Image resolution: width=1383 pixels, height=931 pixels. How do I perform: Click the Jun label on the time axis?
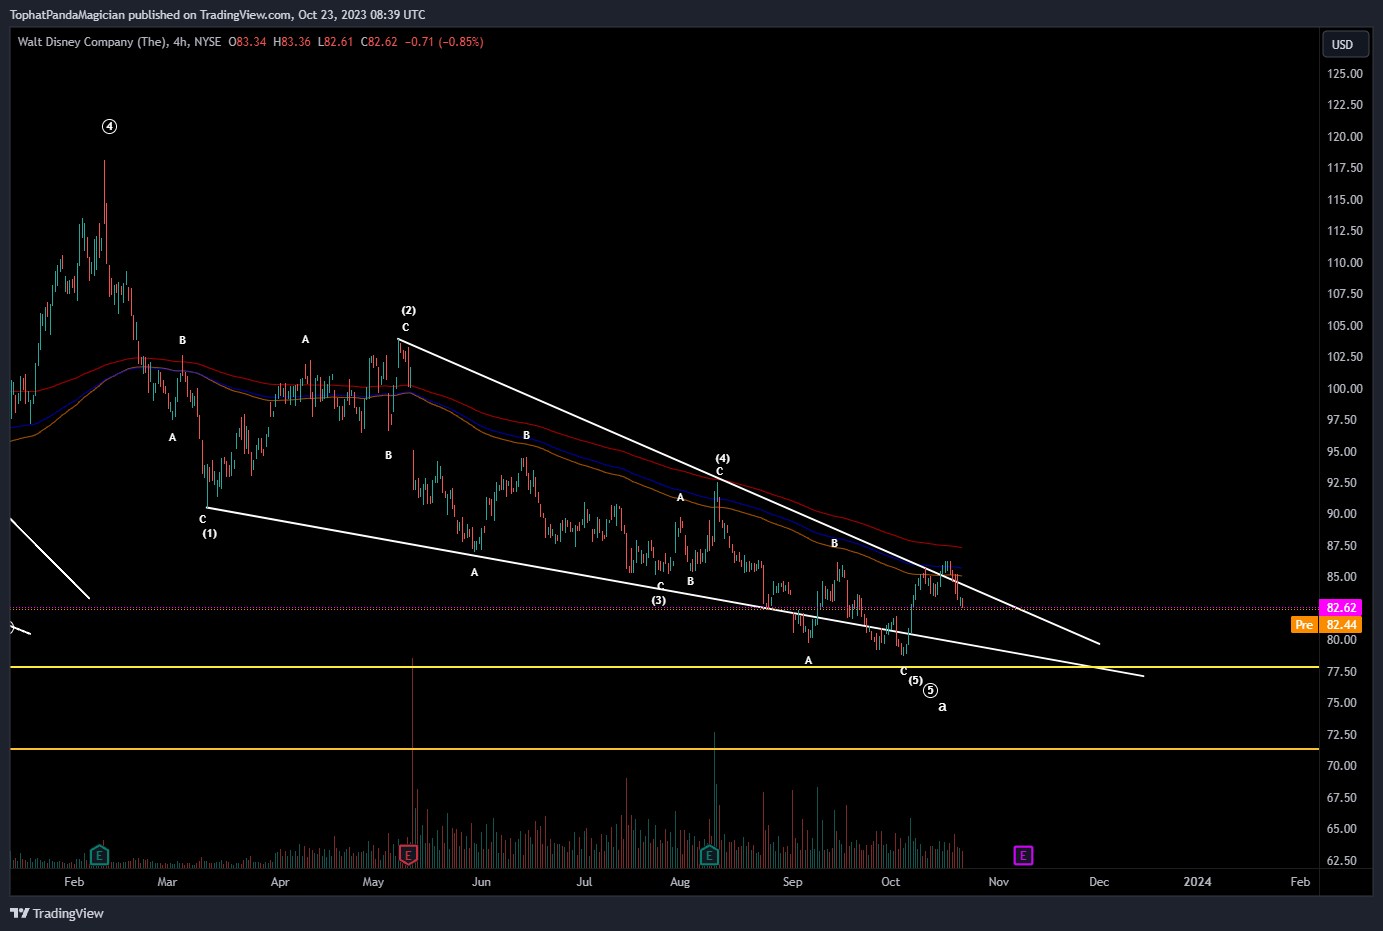pos(481,882)
